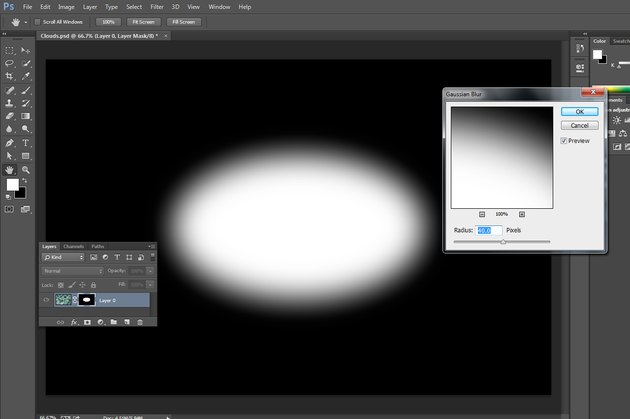Viewport: 630px width, 419px height.
Task: Open the Opacity slider dropdown
Action: coord(150,271)
